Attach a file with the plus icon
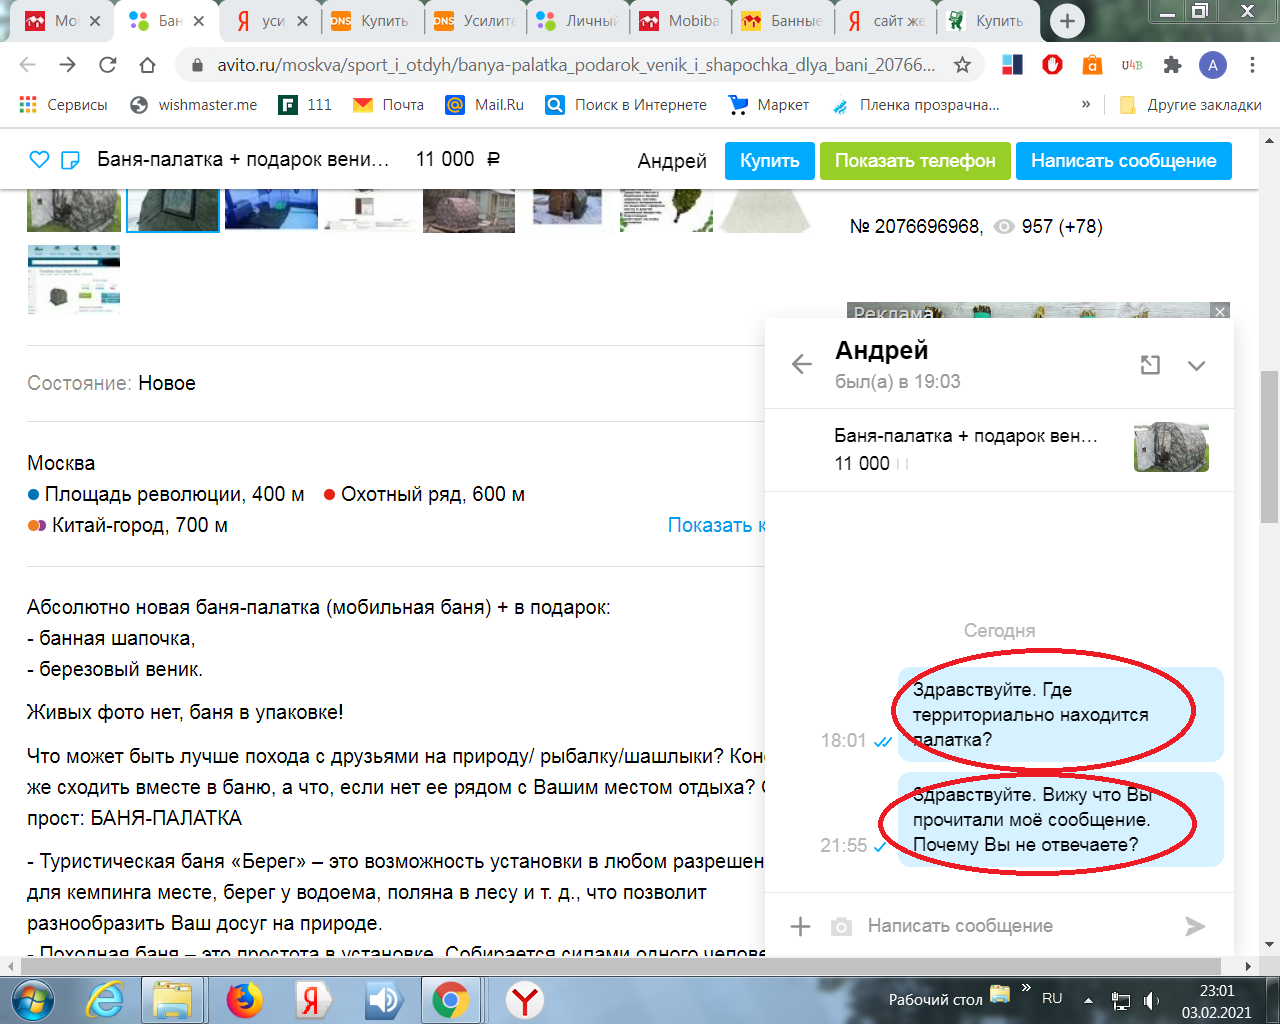Screen dimensions: 1280x1024 [x=800, y=926]
